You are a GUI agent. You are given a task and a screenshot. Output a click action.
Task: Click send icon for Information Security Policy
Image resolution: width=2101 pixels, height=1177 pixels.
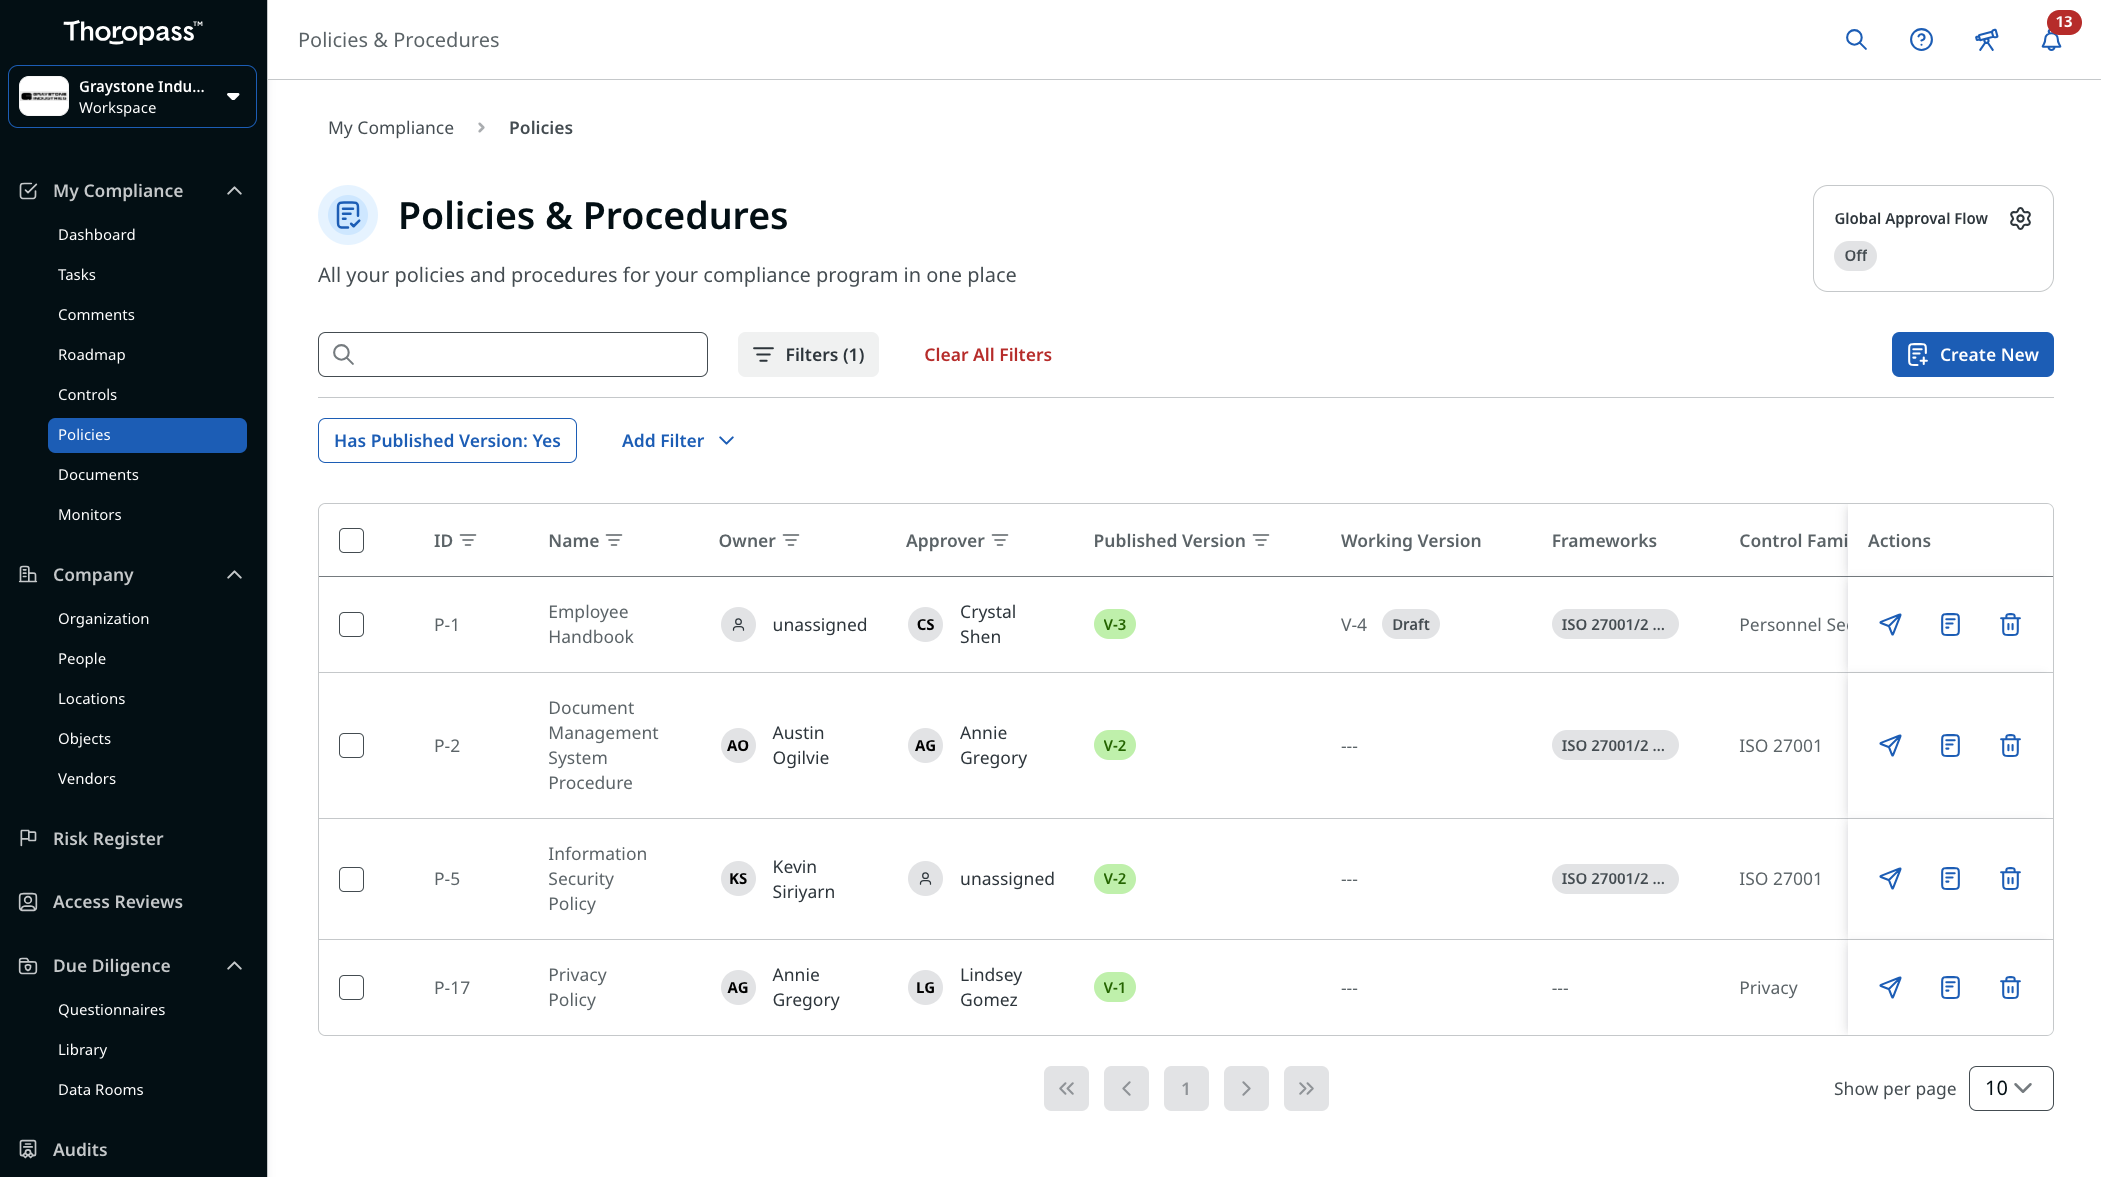[1890, 879]
